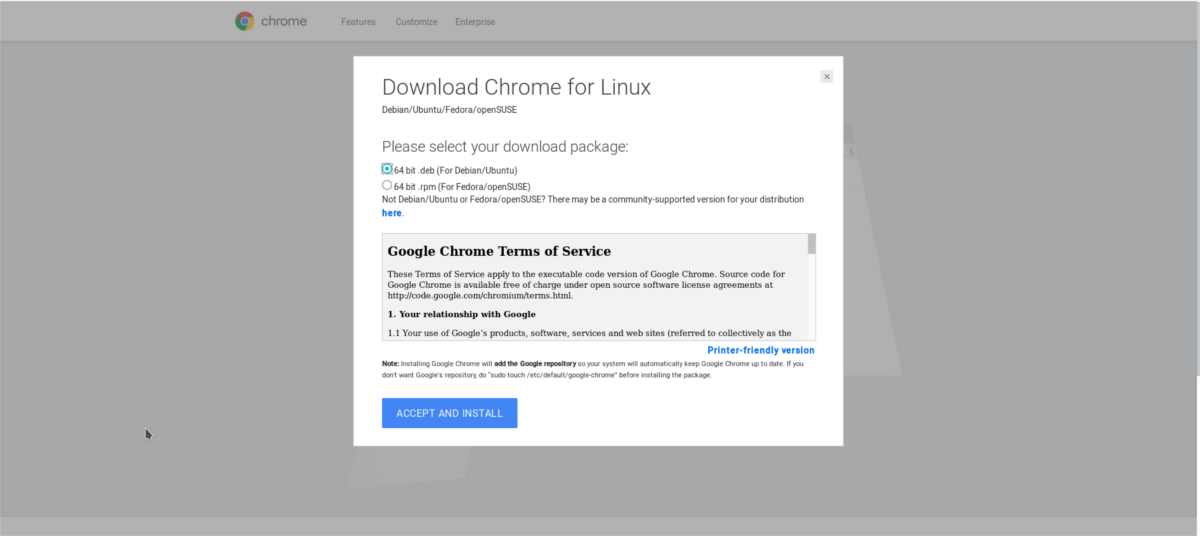The height and width of the screenshot is (536, 1200).
Task: Click the ACCEPT AND INSTALL button
Action: point(449,413)
